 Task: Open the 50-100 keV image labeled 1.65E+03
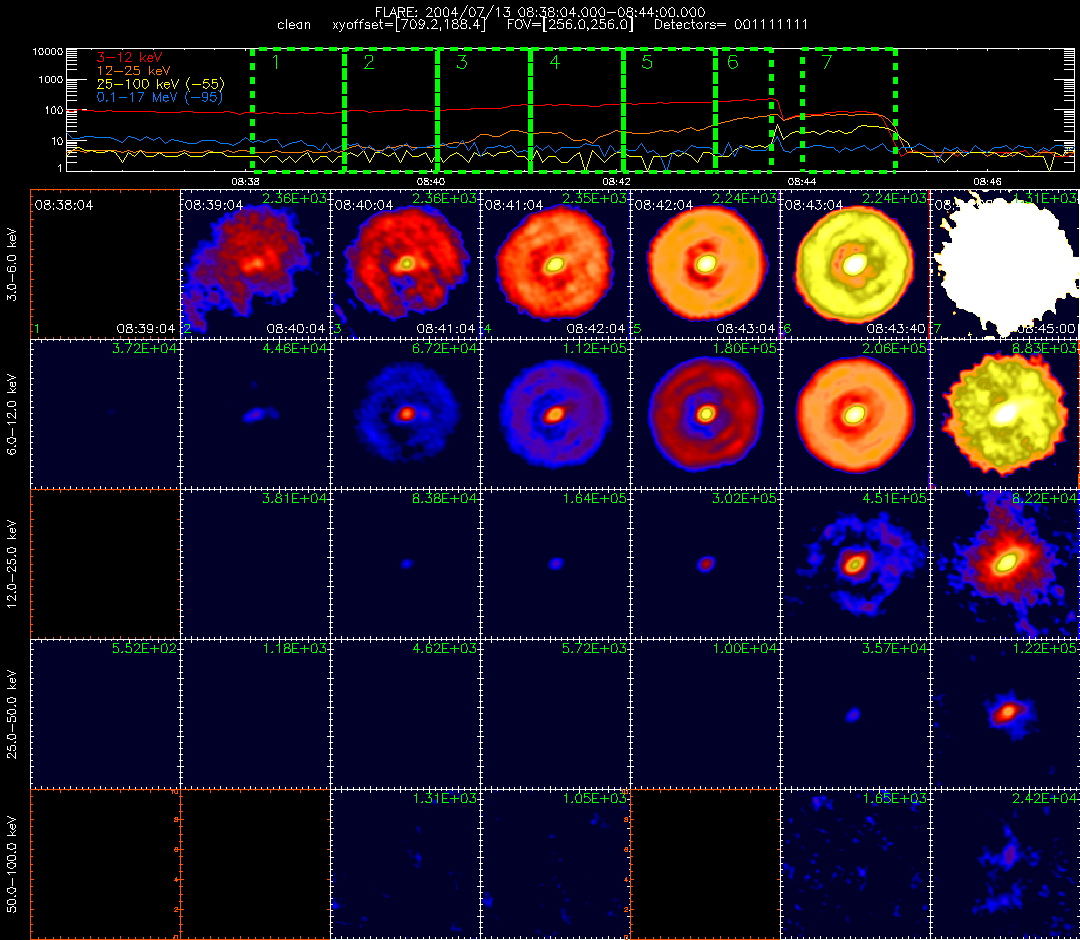tap(855, 864)
